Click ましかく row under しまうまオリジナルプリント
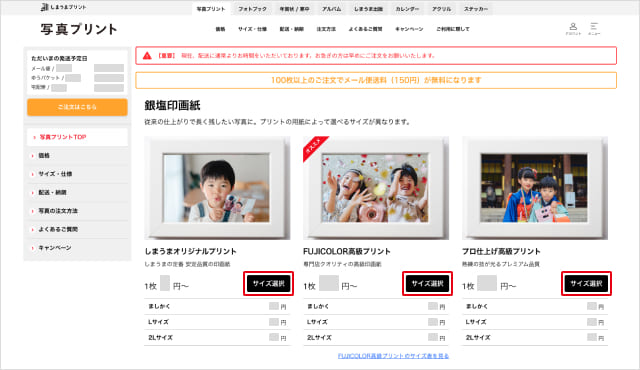Viewport: 640px width, 370px height. [217, 306]
